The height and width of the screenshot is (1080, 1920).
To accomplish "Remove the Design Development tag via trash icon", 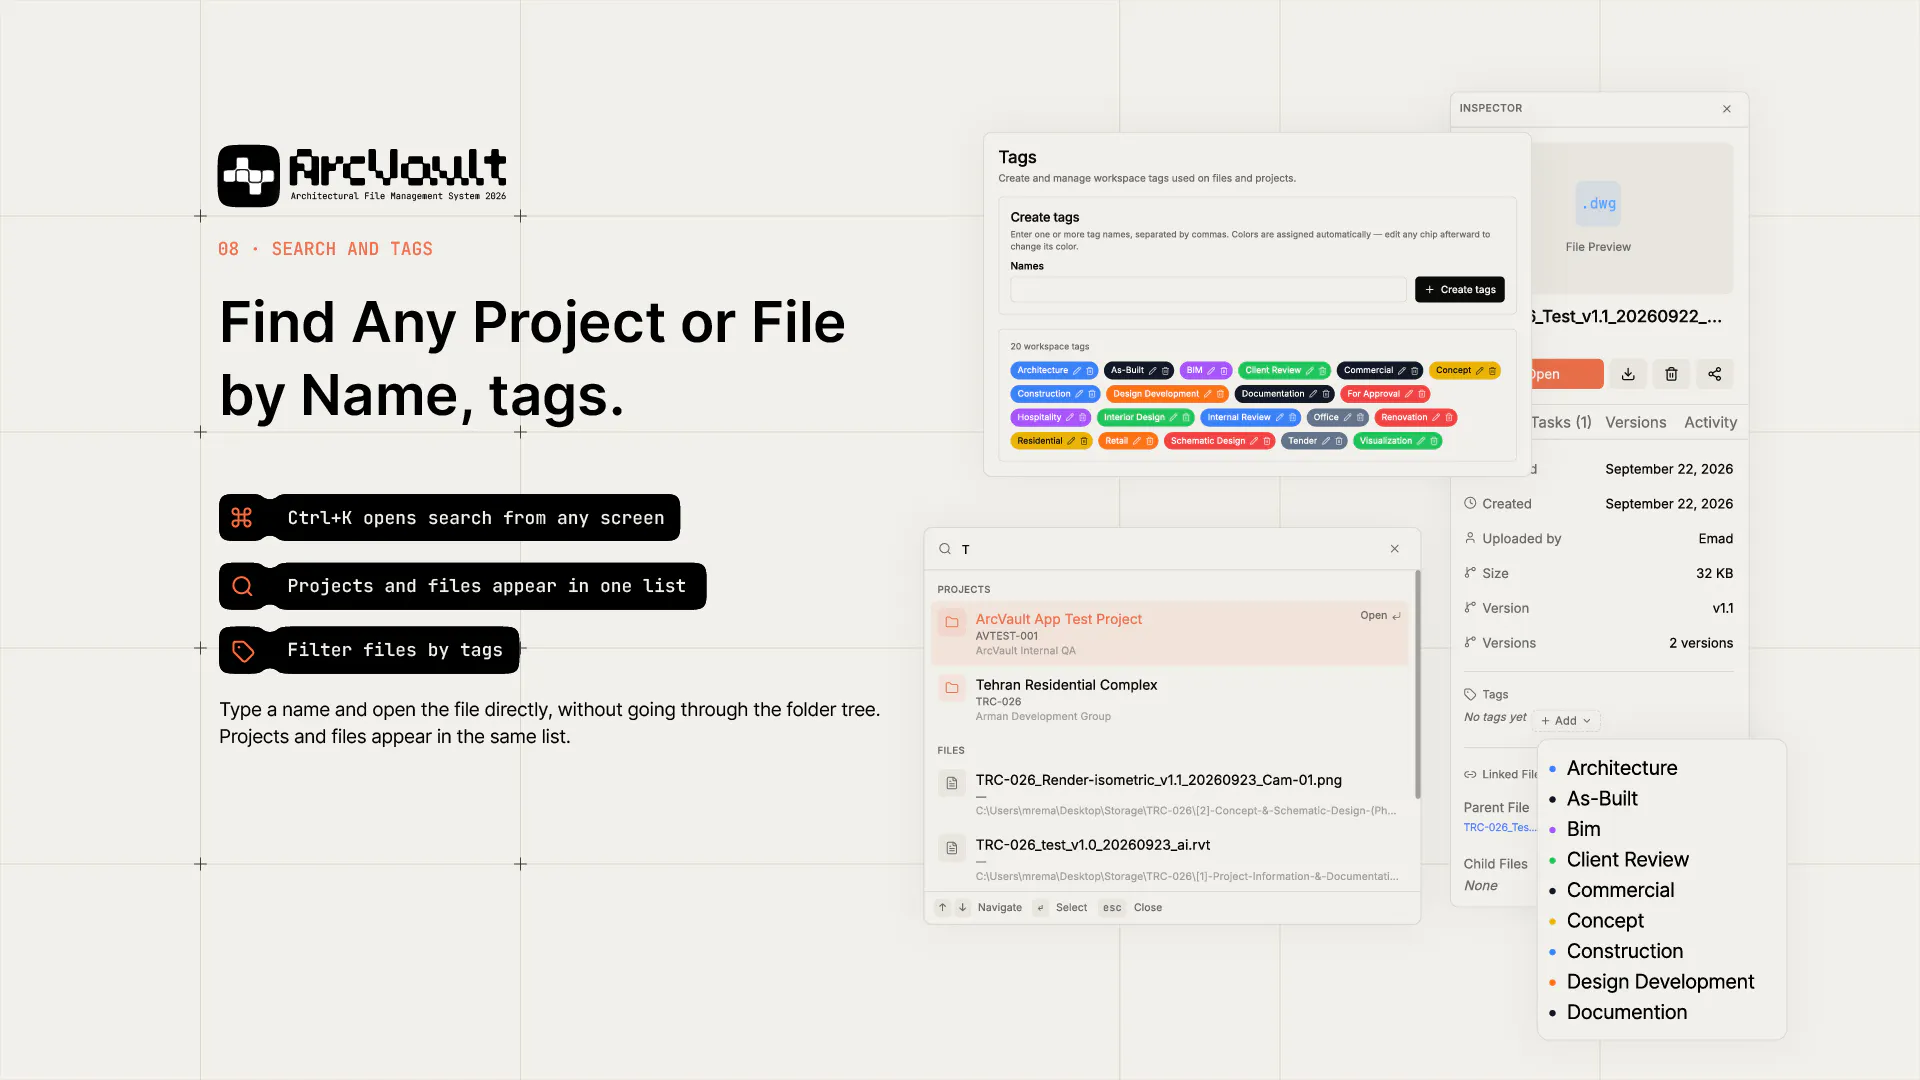I will click(1220, 394).
